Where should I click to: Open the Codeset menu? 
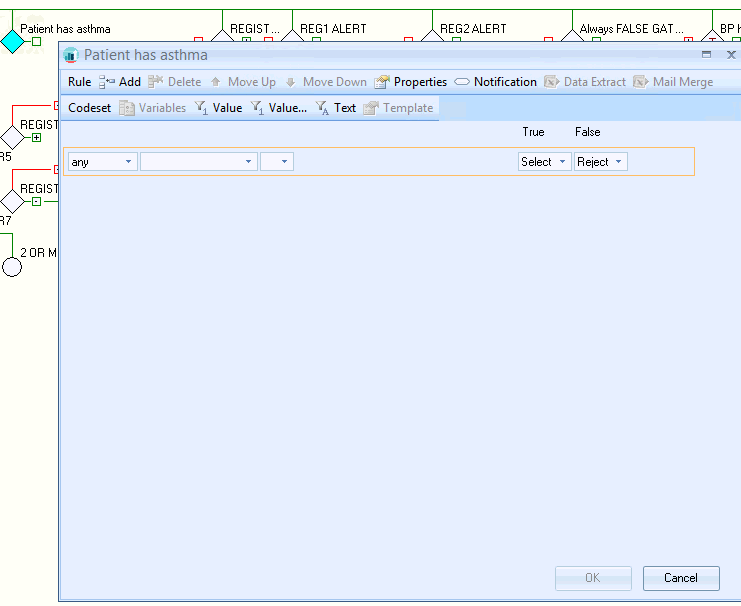click(x=89, y=108)
